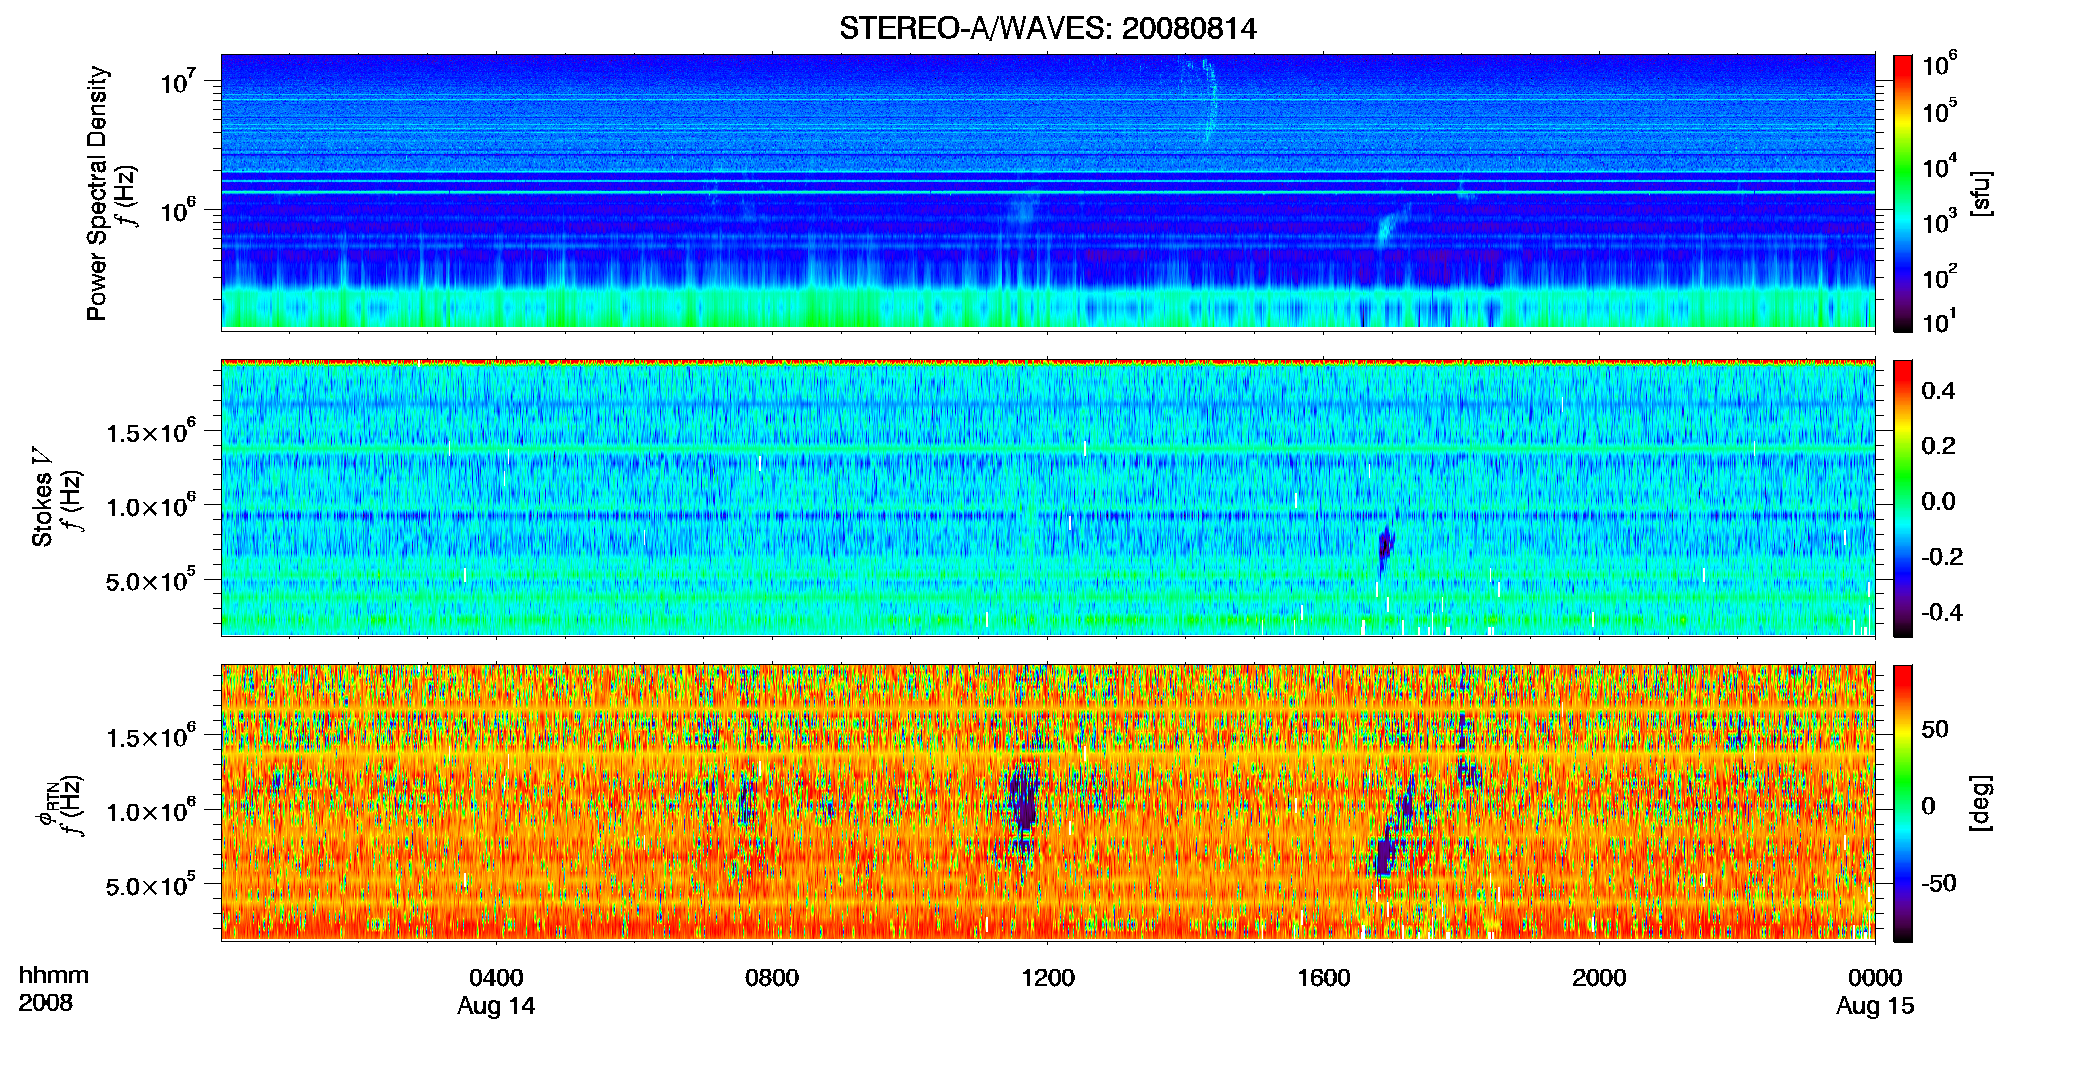Click the φ RTN degree color bar
Image resolution: width=2096 pixels, height=1080 pixels.
tap(1903, 803)
